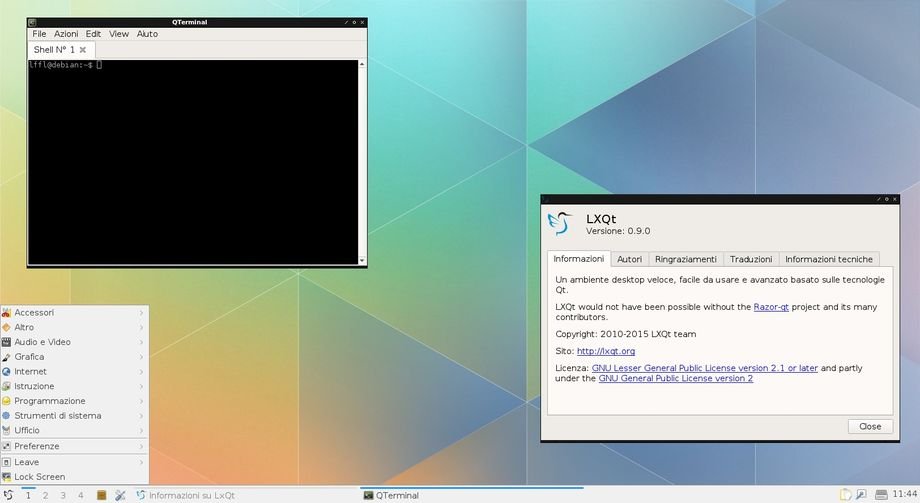Click the LXQt bird logo in dialog
This screenshot has height=503, width=920.
pyautogui.click(x=558, y=222)
